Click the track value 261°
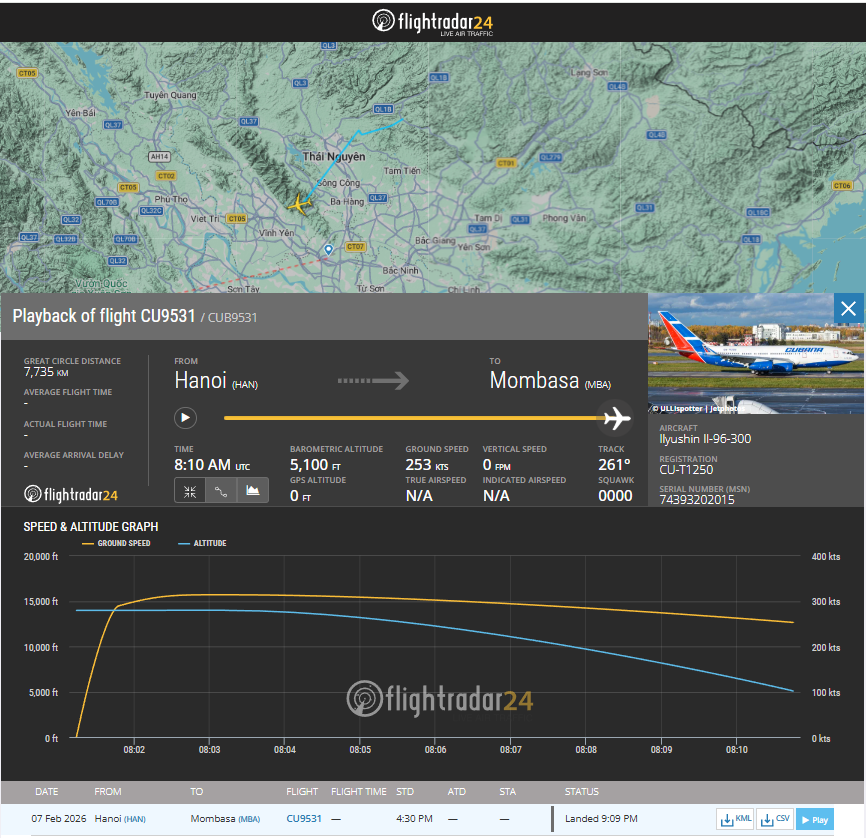Viewport: 866px width, 838px height. click(614, 465)
